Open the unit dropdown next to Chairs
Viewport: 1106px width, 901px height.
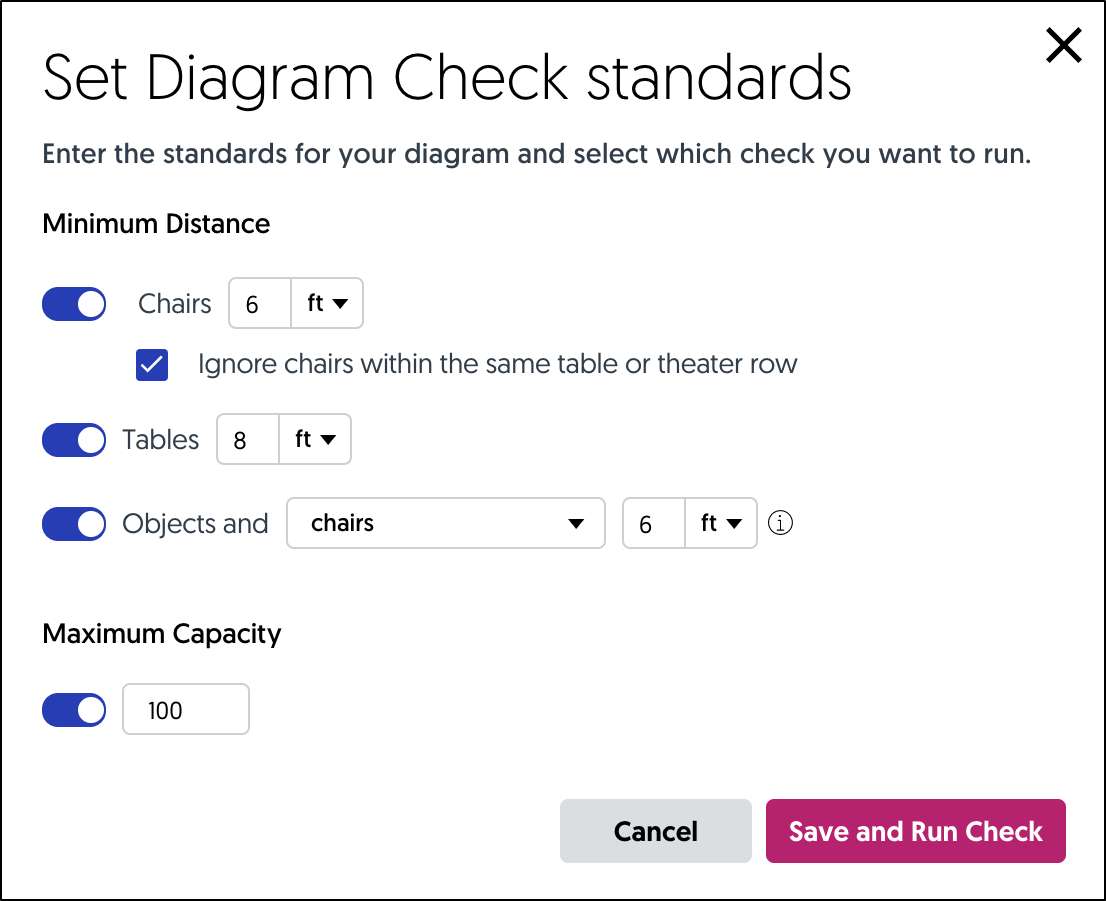(x=327, y=303)
